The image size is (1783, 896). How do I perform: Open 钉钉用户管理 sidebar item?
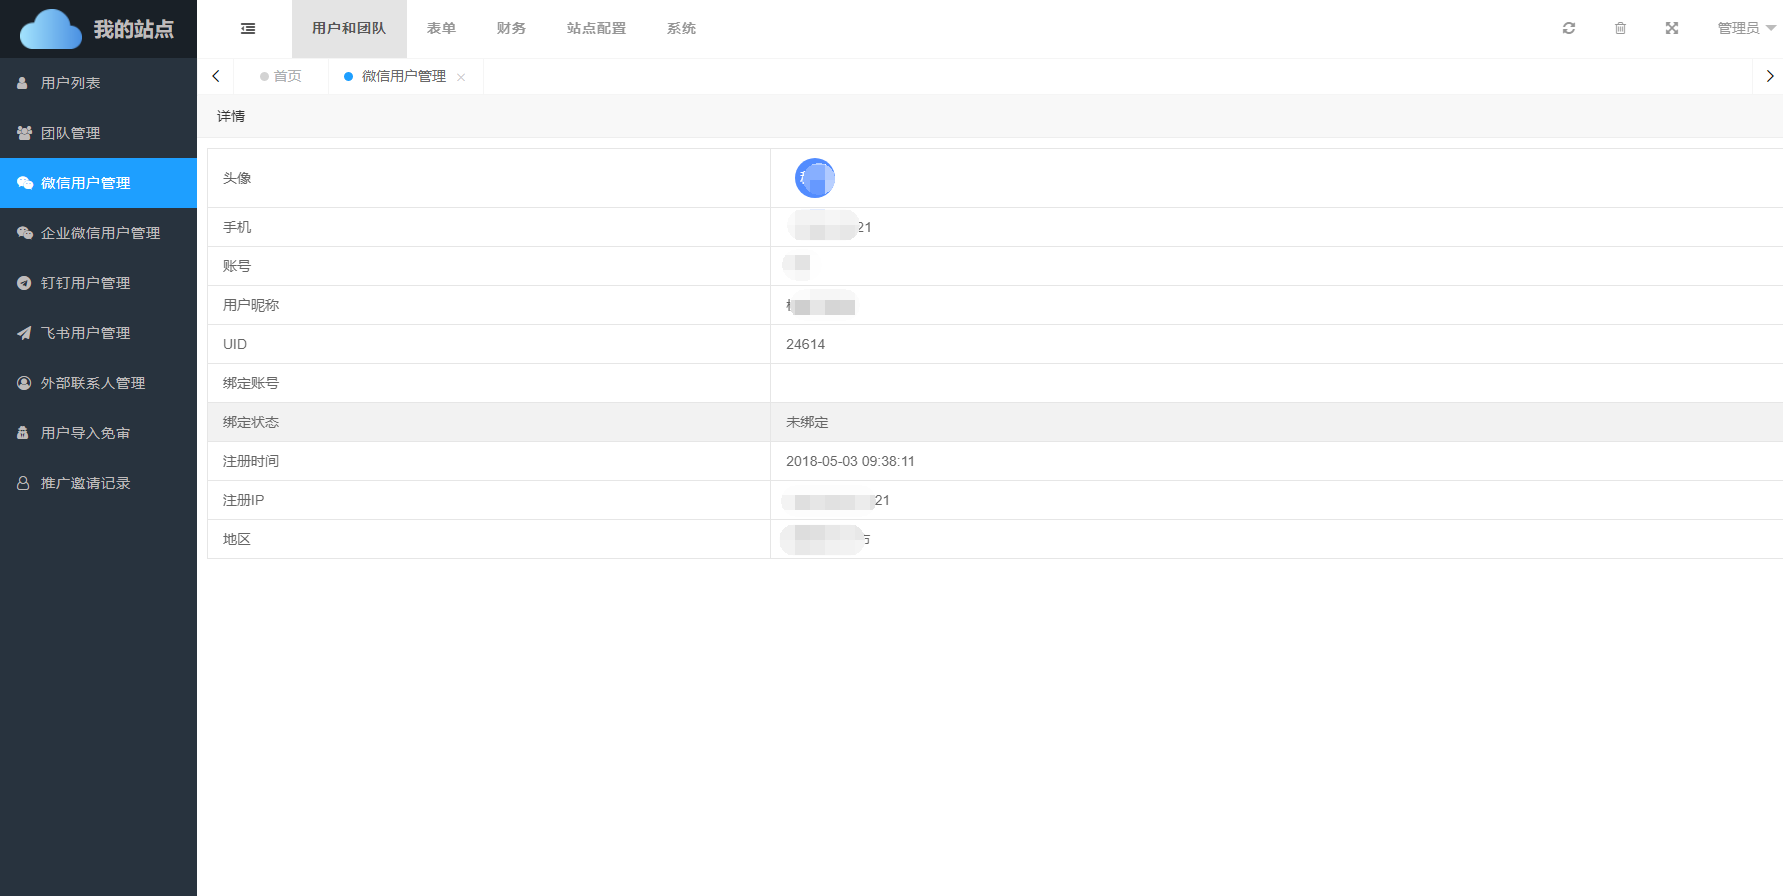point(85,283)
